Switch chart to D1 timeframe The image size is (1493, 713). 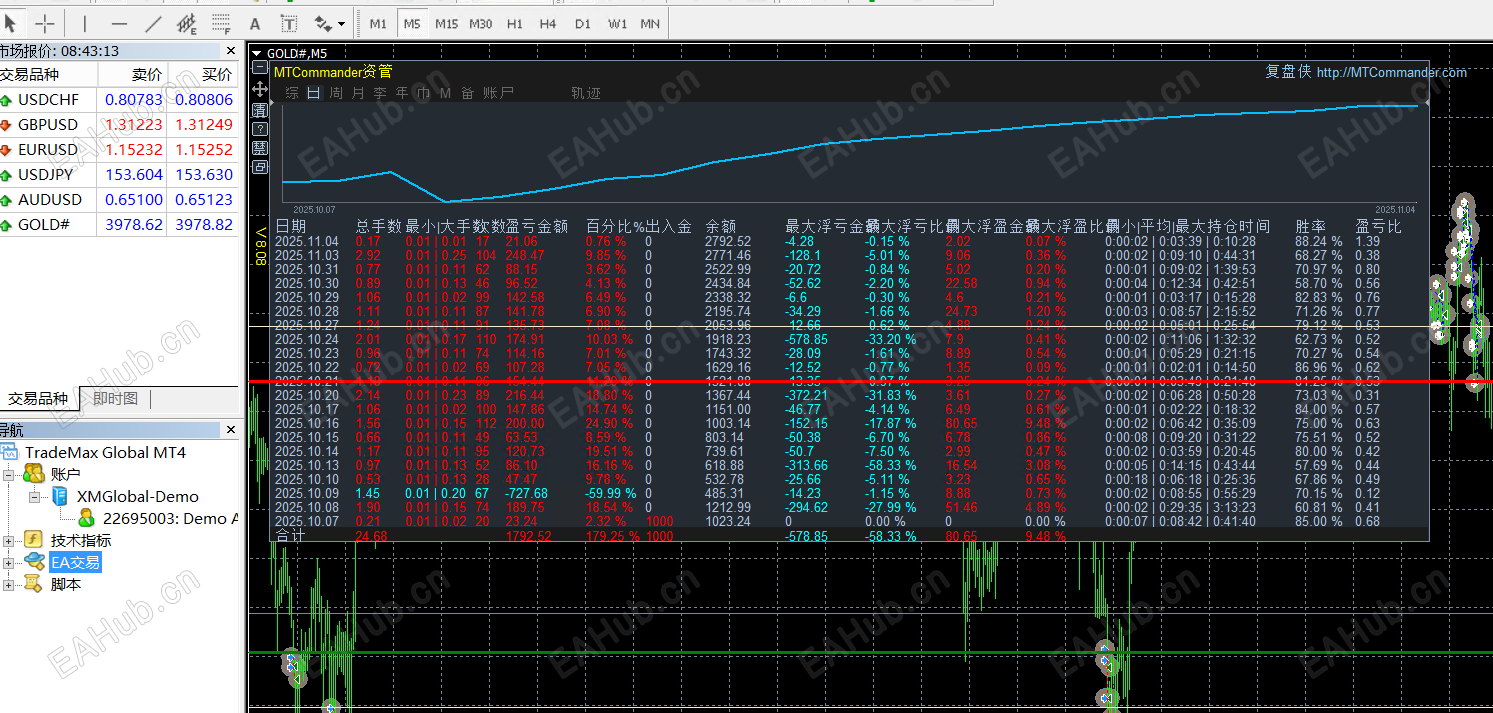pos(583,23)
